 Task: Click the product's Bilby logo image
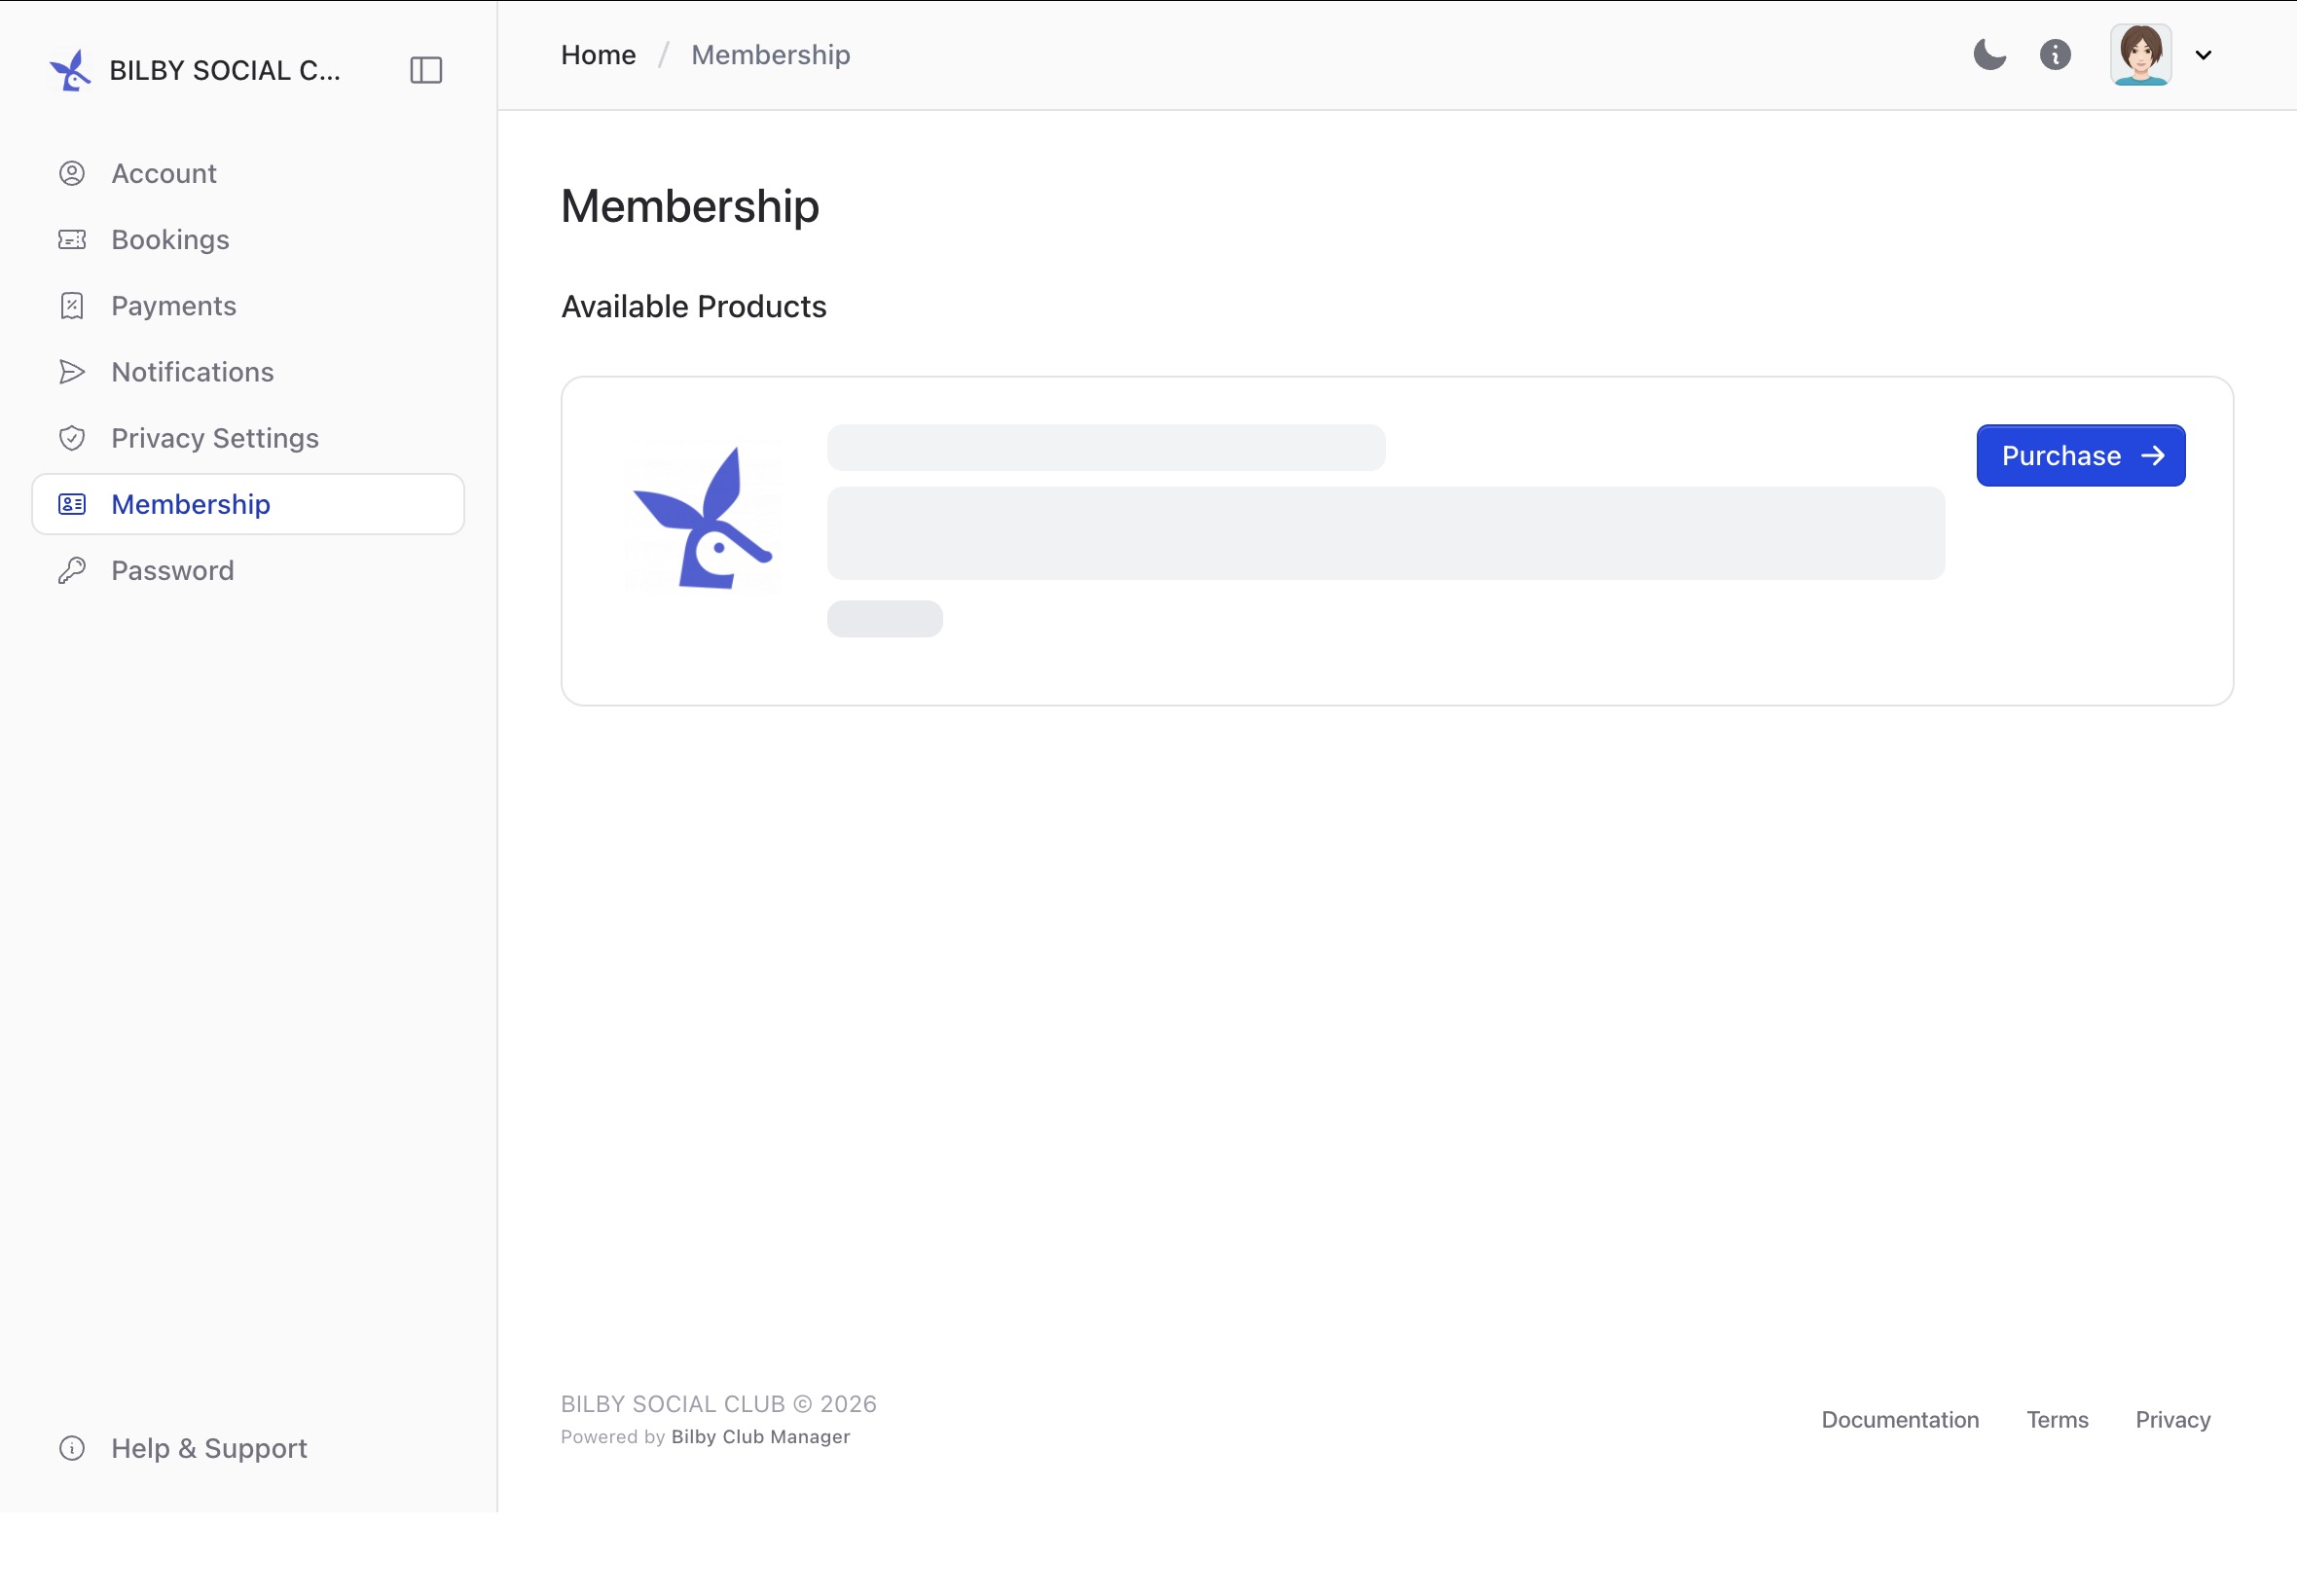click(x=703, y=517)
